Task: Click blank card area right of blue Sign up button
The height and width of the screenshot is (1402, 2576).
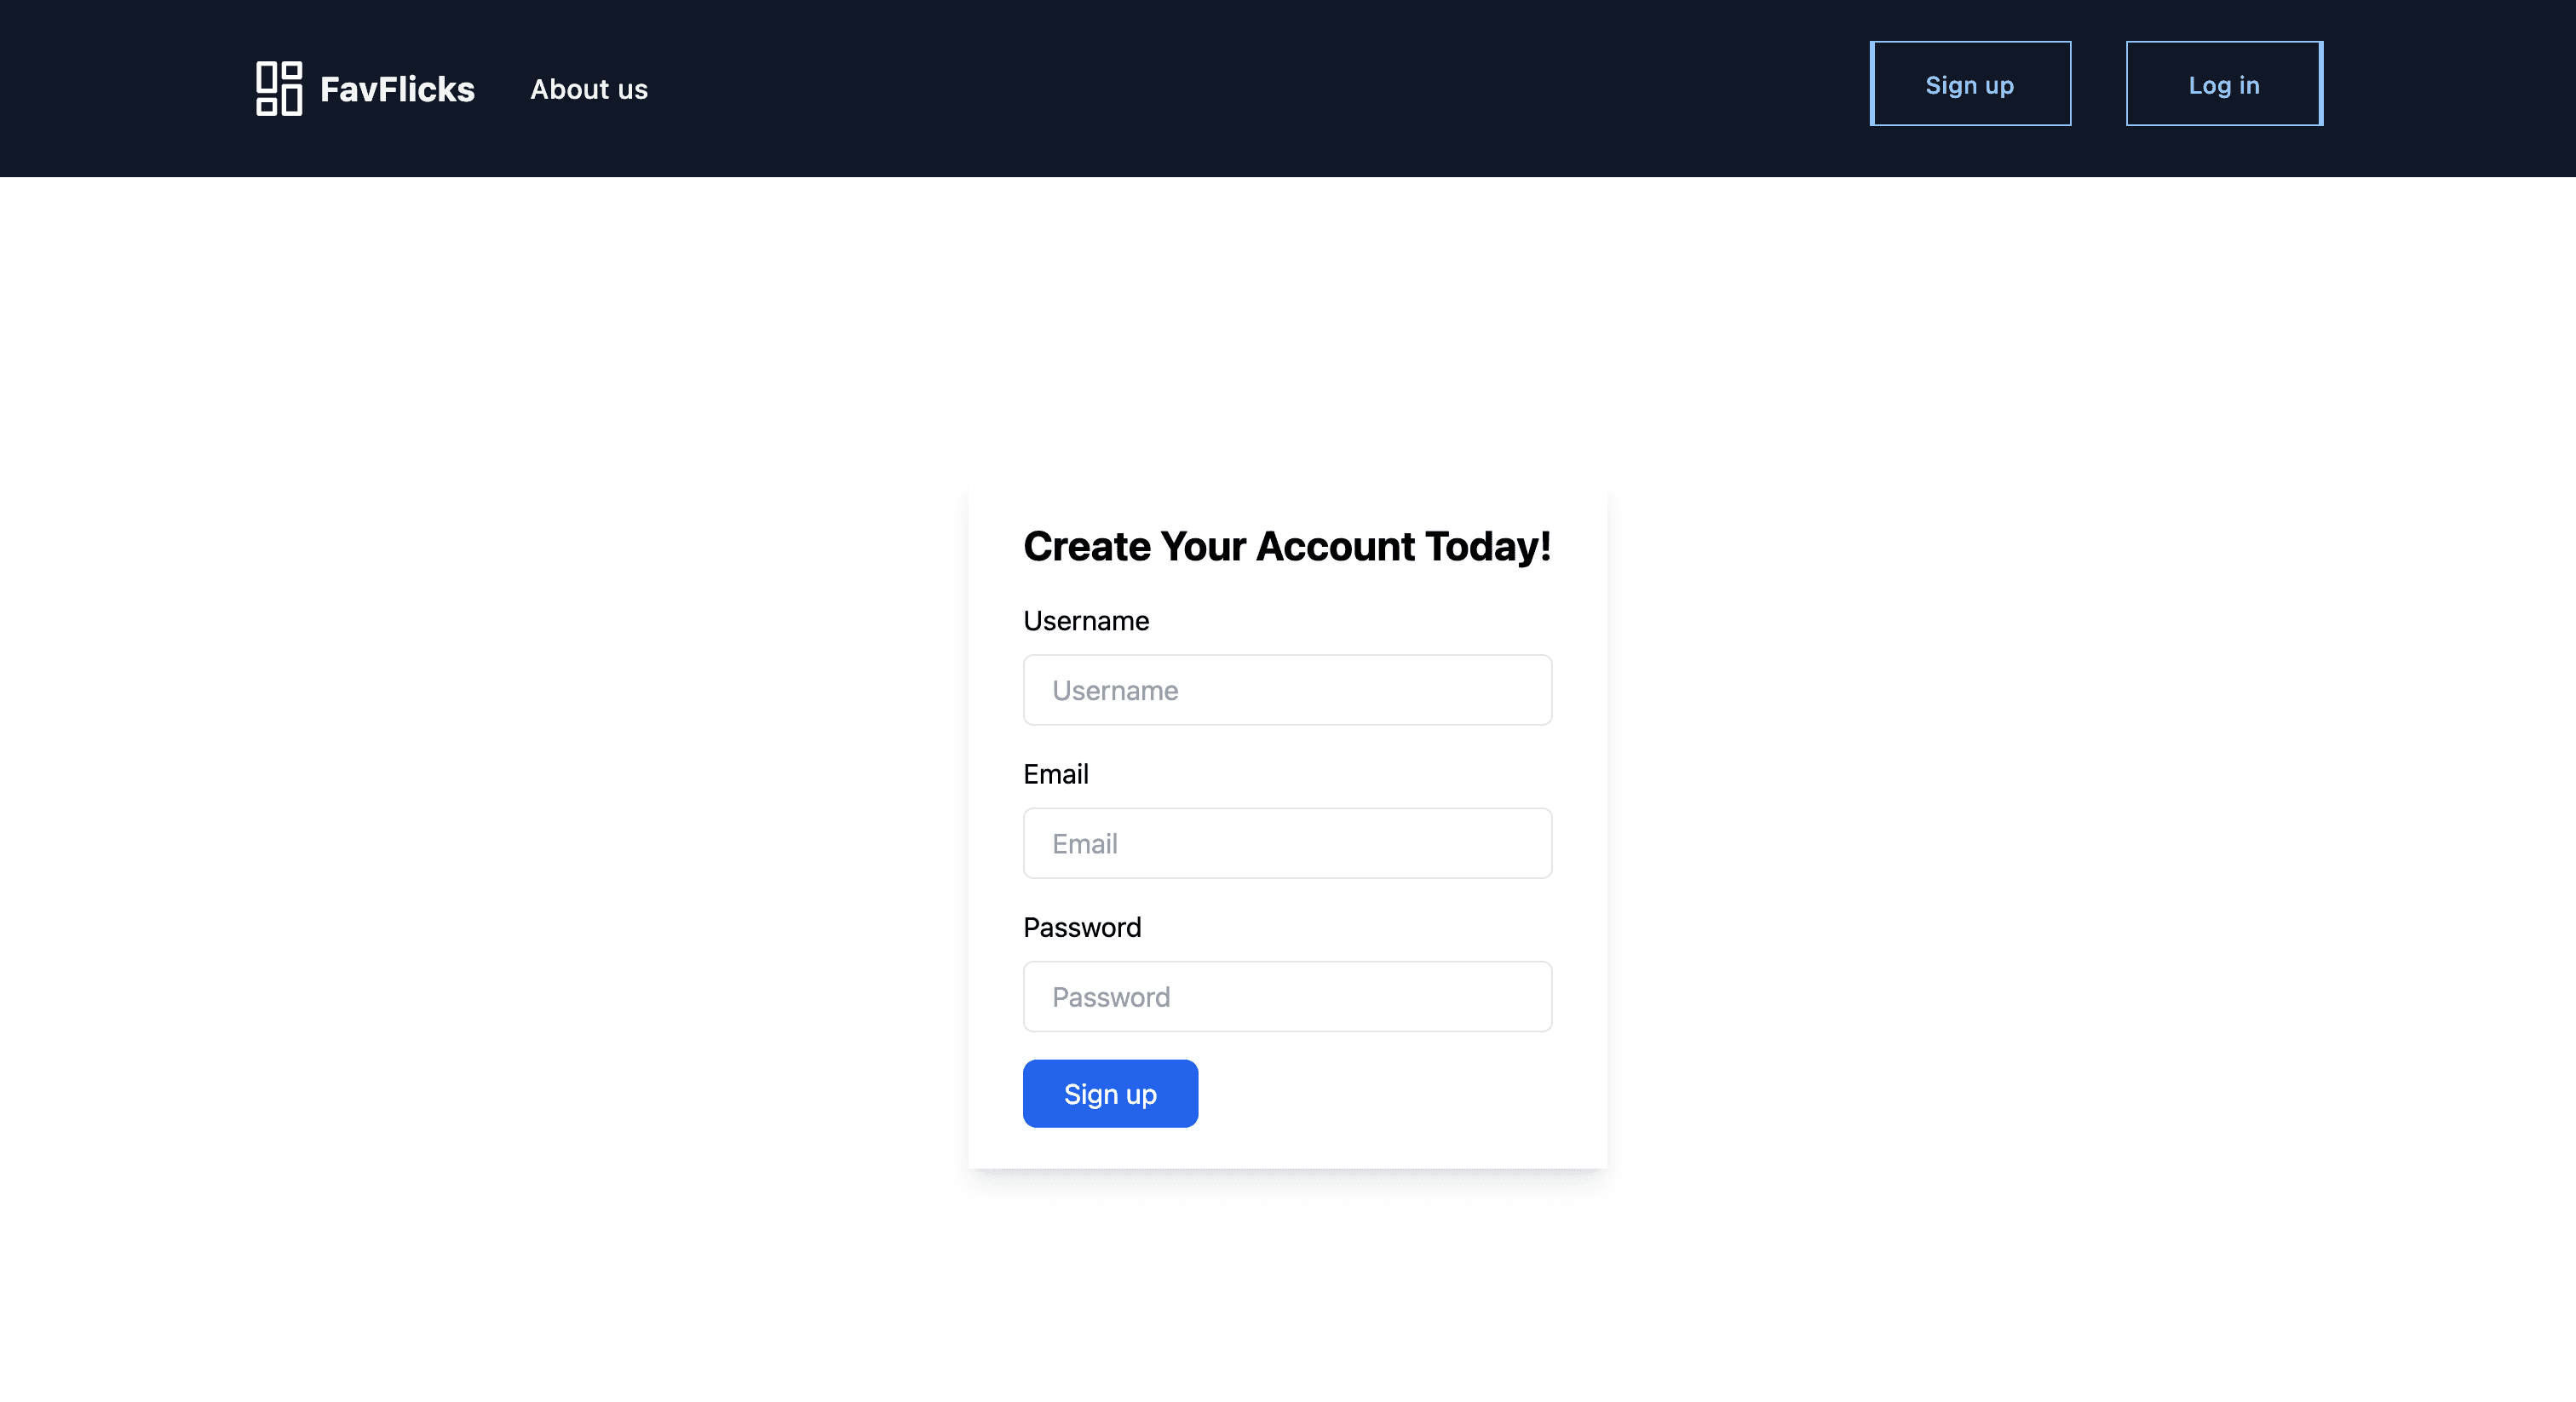Action: (x=1400, y=1093)
